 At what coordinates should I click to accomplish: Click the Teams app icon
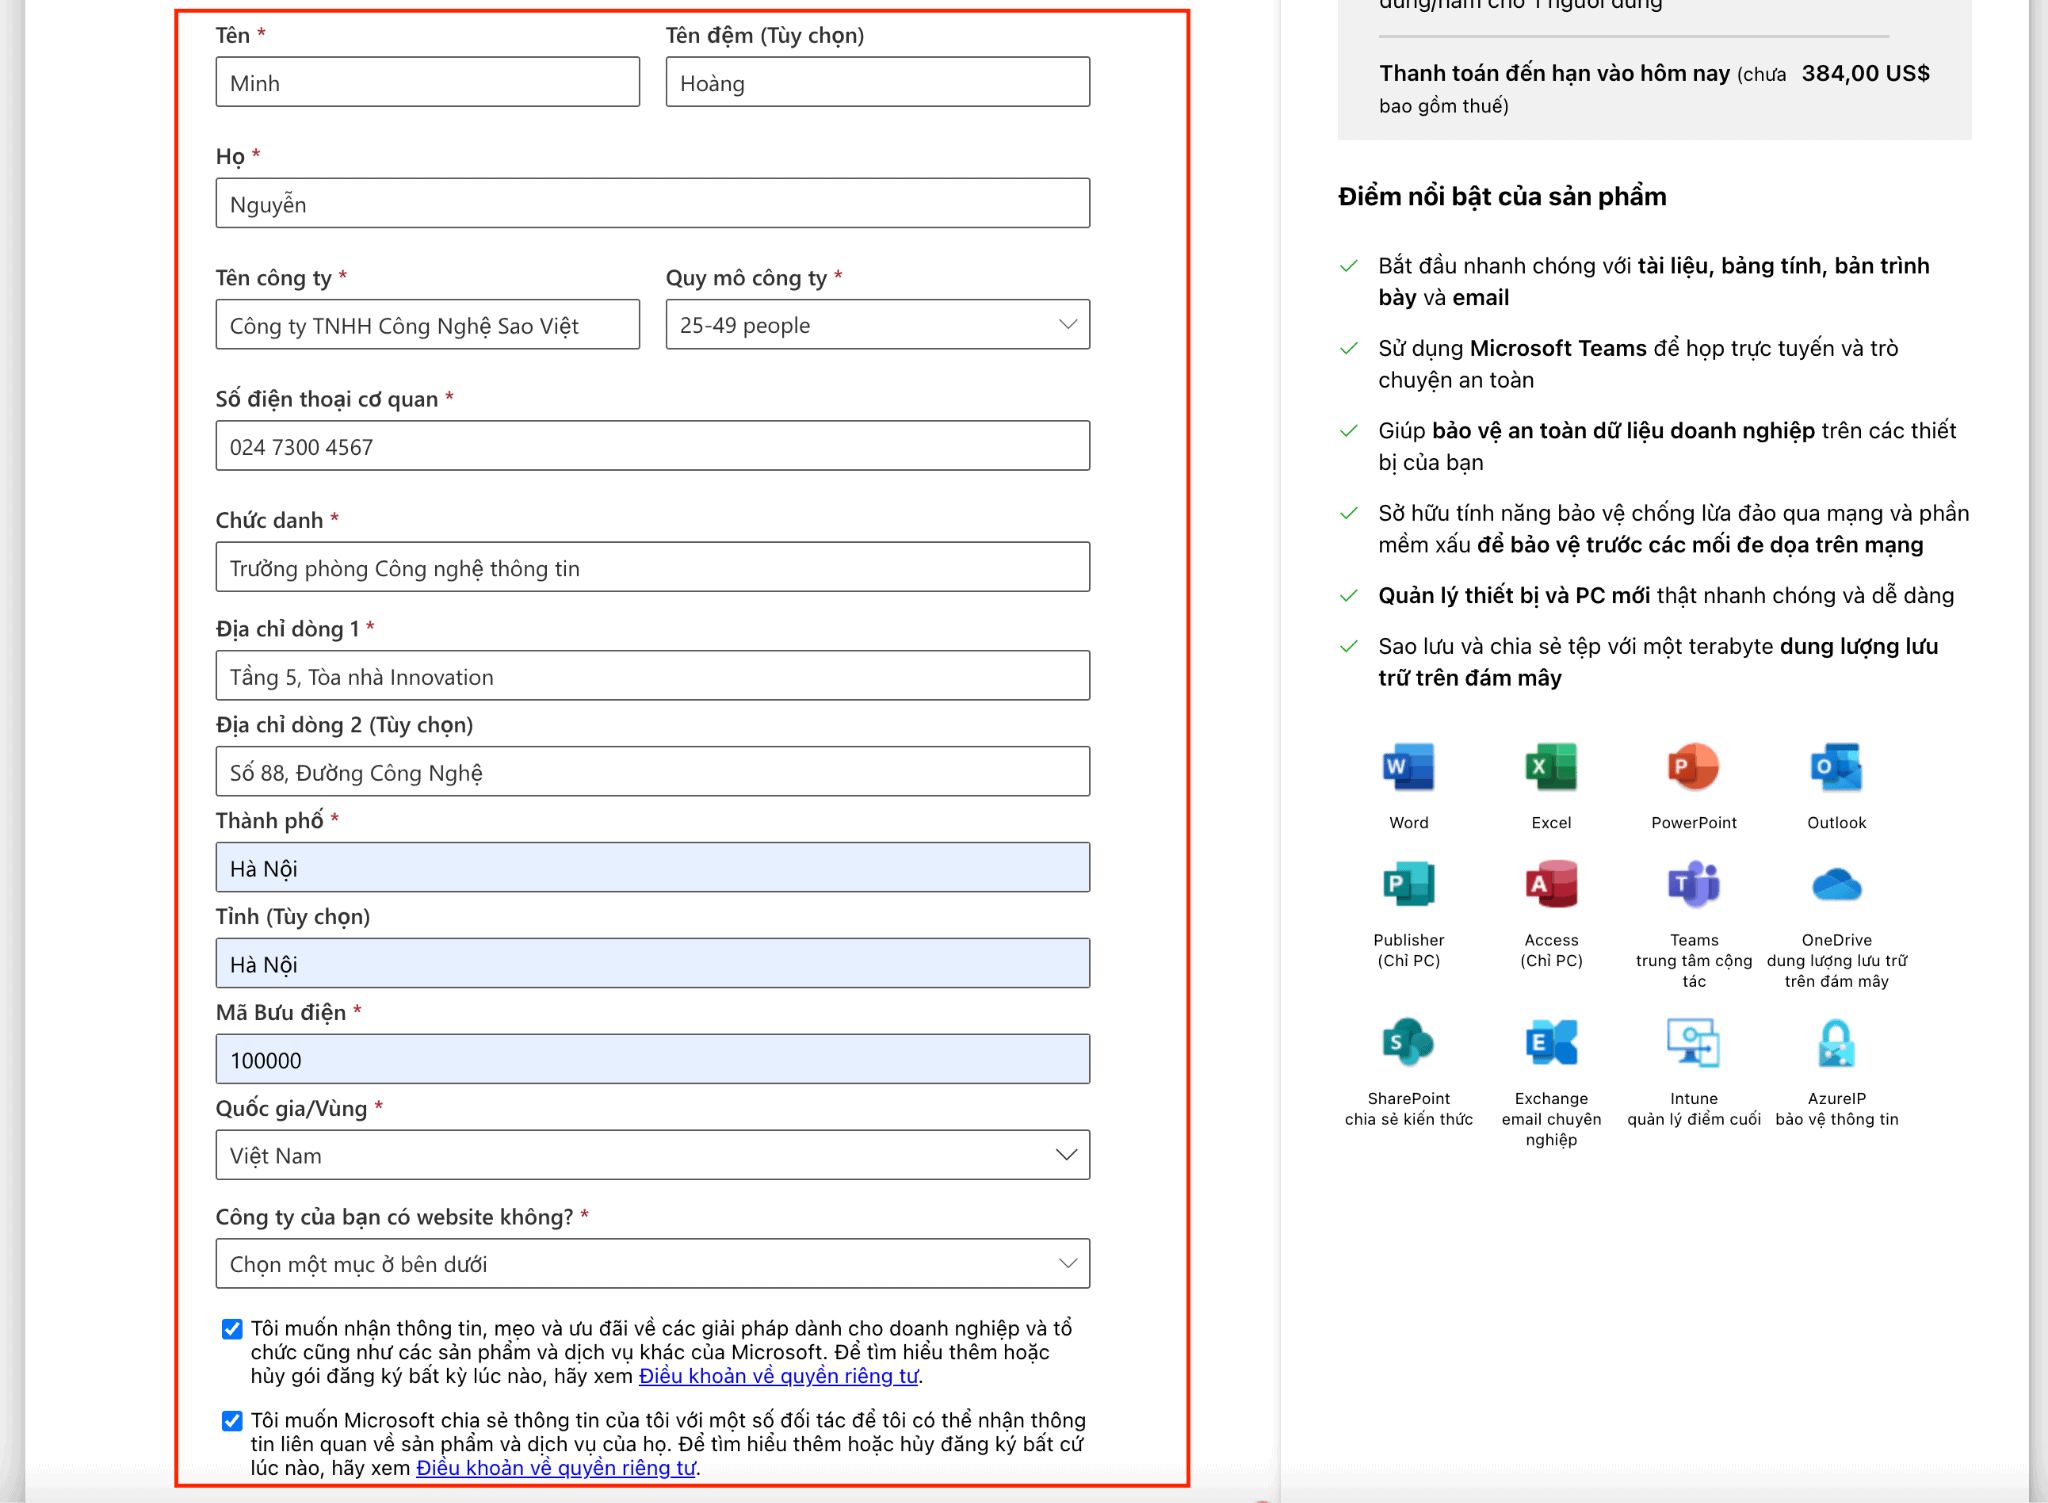(x=1693, y=884)
